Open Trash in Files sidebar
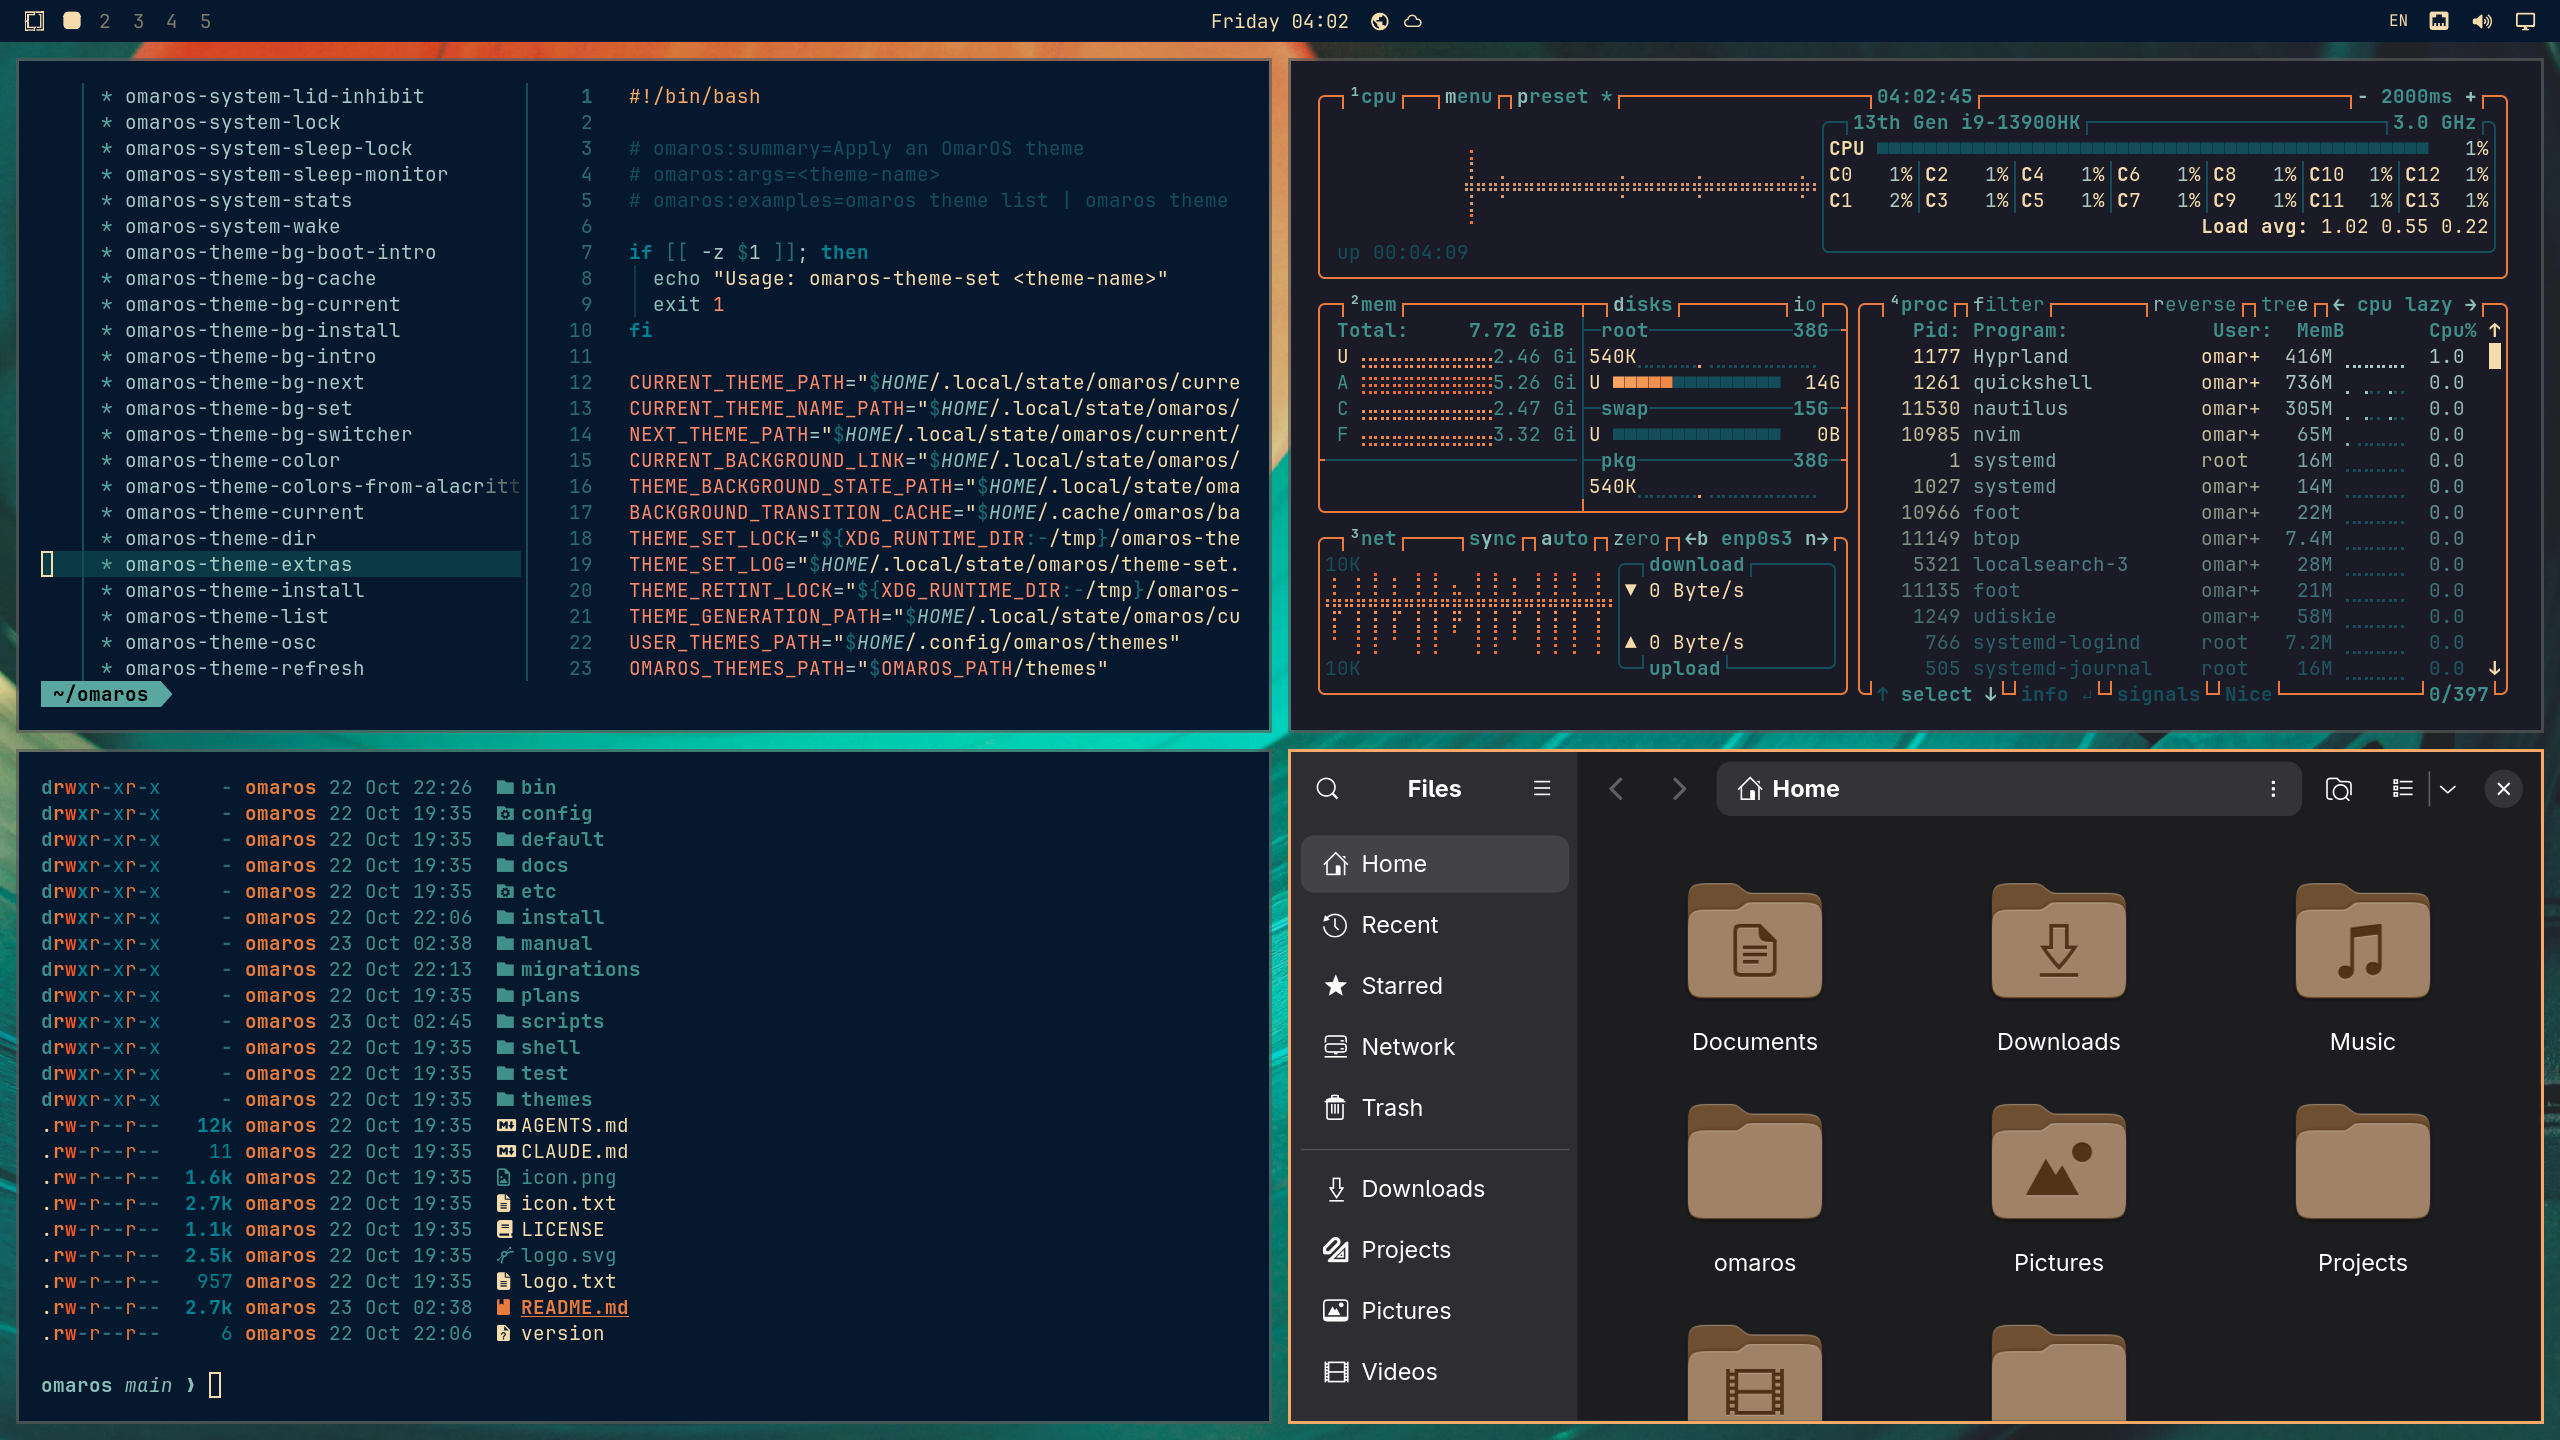Image resolution: width=2560 pixels, height=1440 pixels. (1434, 1108)
